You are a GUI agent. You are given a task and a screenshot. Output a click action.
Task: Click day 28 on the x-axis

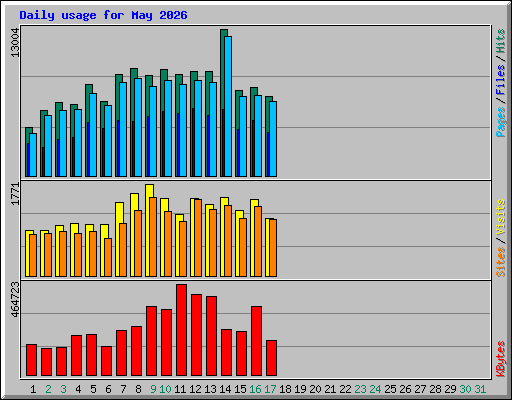[x=435, y=389]
